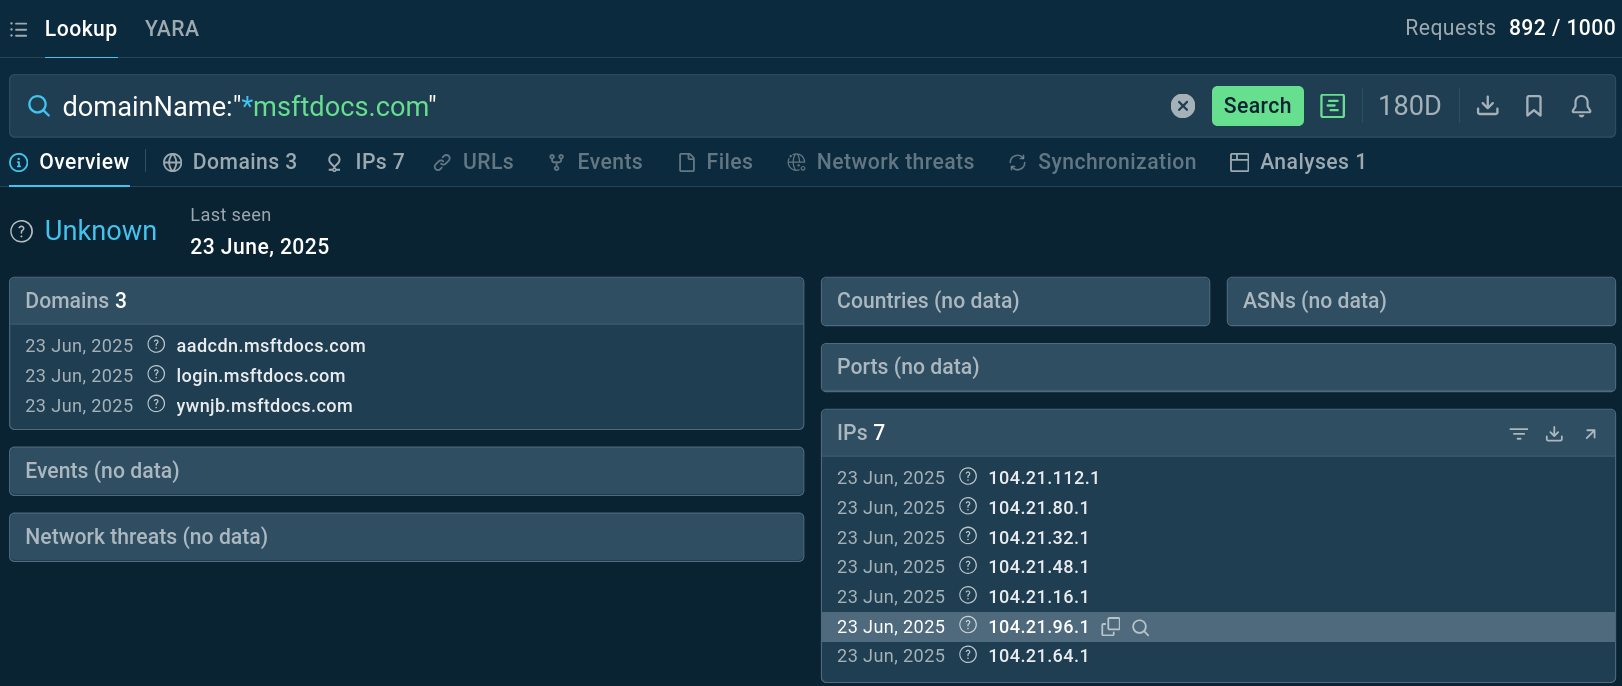The height and width of the screenshot is (686, 1622).
Task: Toggle the sidebar menu list icon
Action: tap(18, 30)
